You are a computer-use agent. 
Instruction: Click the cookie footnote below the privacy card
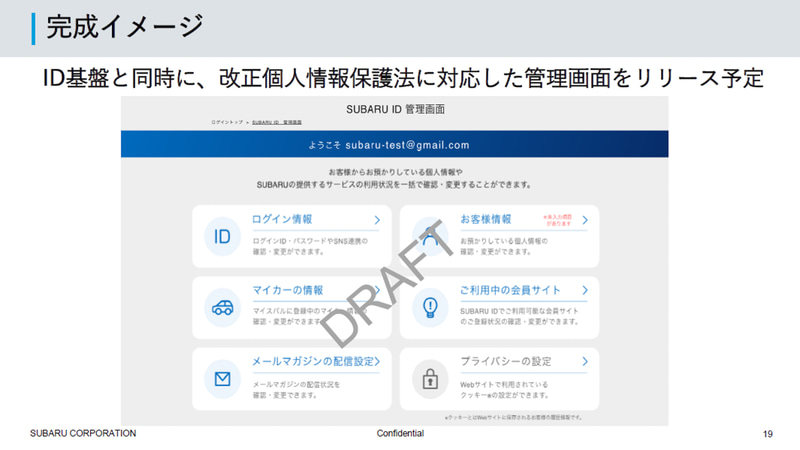[x=513, y=417]
